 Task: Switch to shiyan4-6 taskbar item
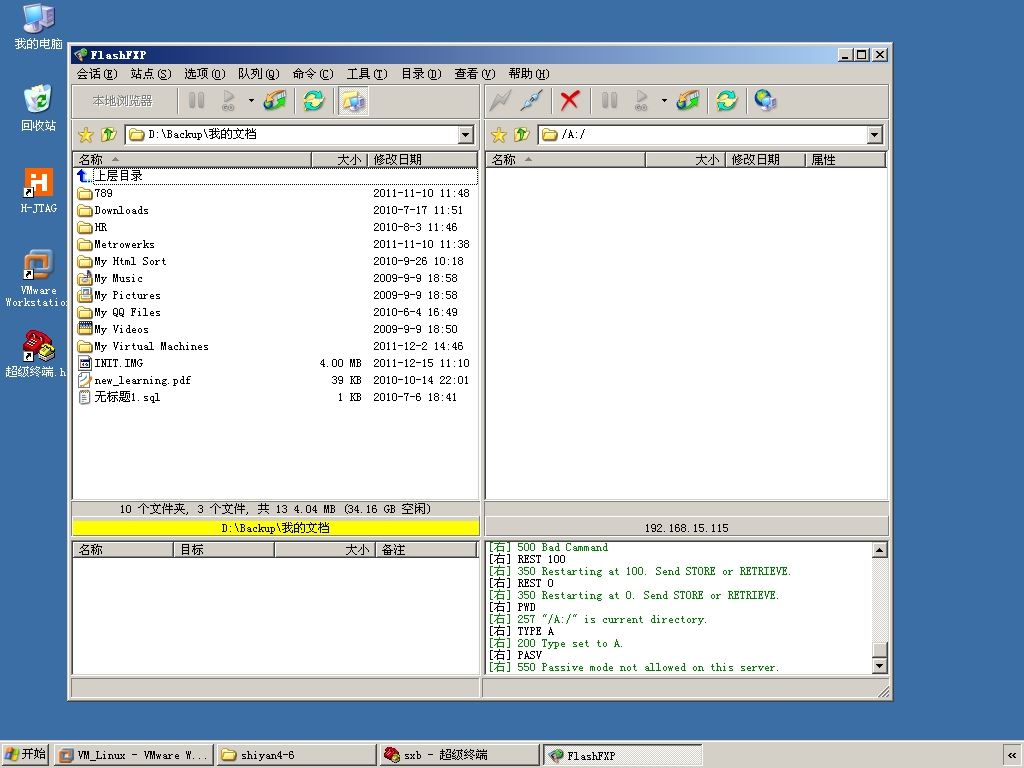pos(296,755)
